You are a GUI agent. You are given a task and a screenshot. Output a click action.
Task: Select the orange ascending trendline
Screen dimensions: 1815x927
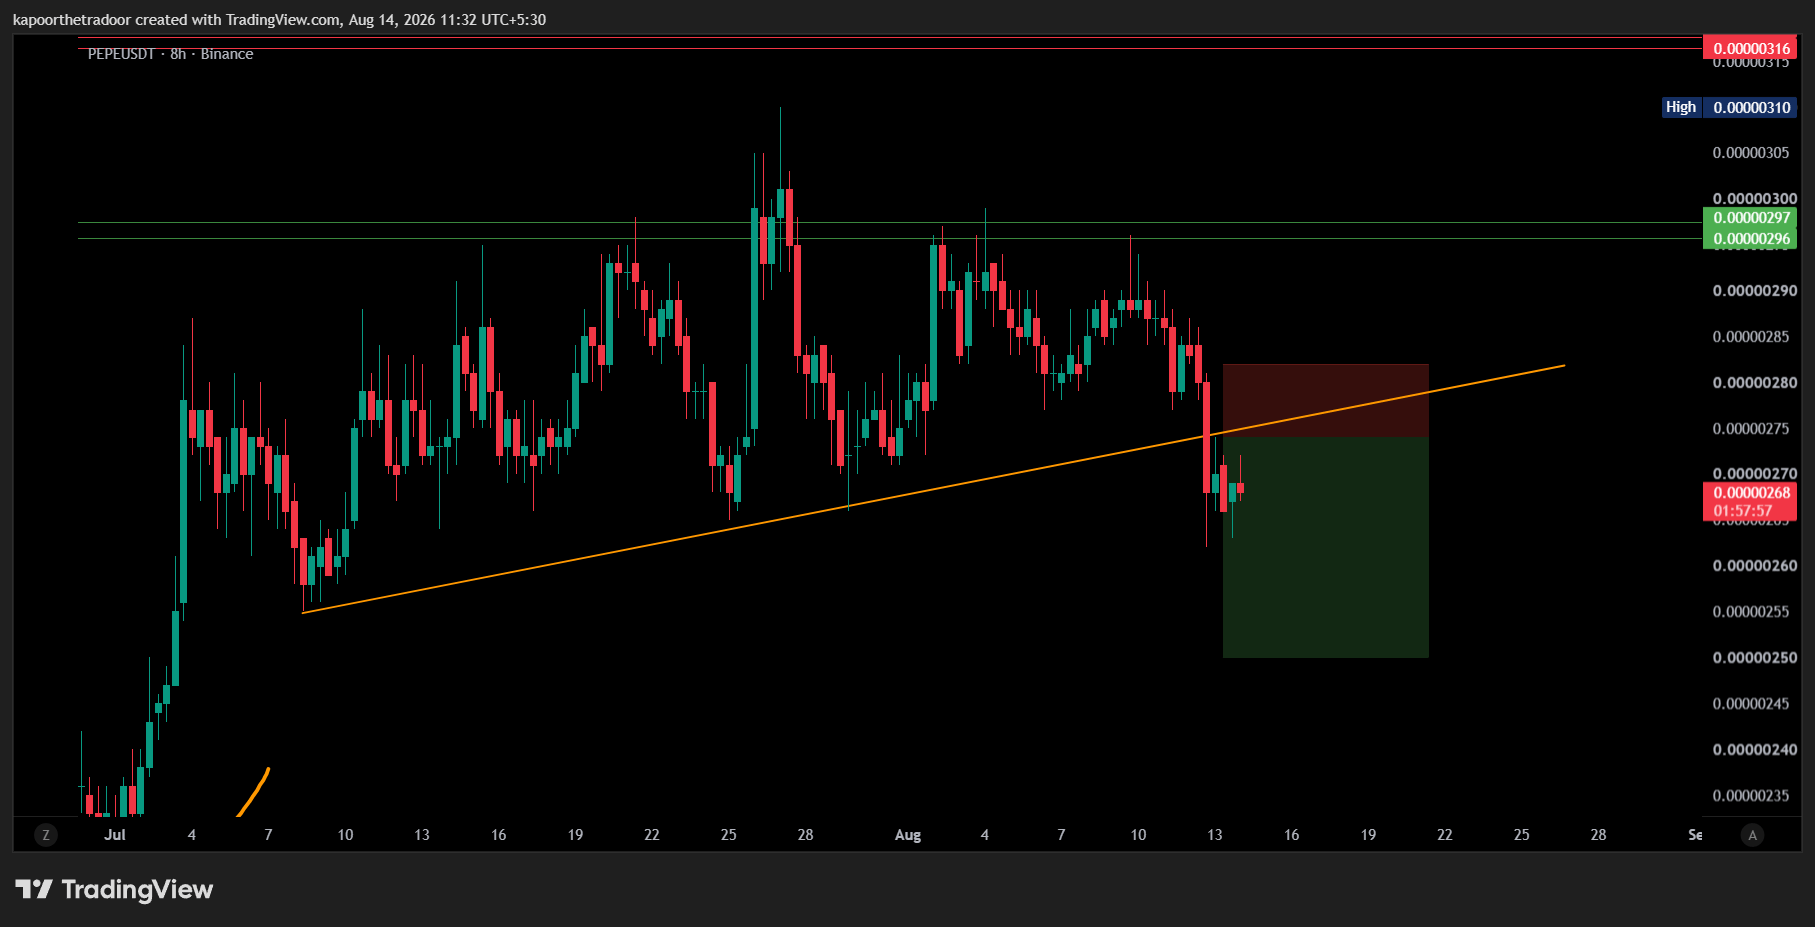pyautogui.click(x=933, y=489)
